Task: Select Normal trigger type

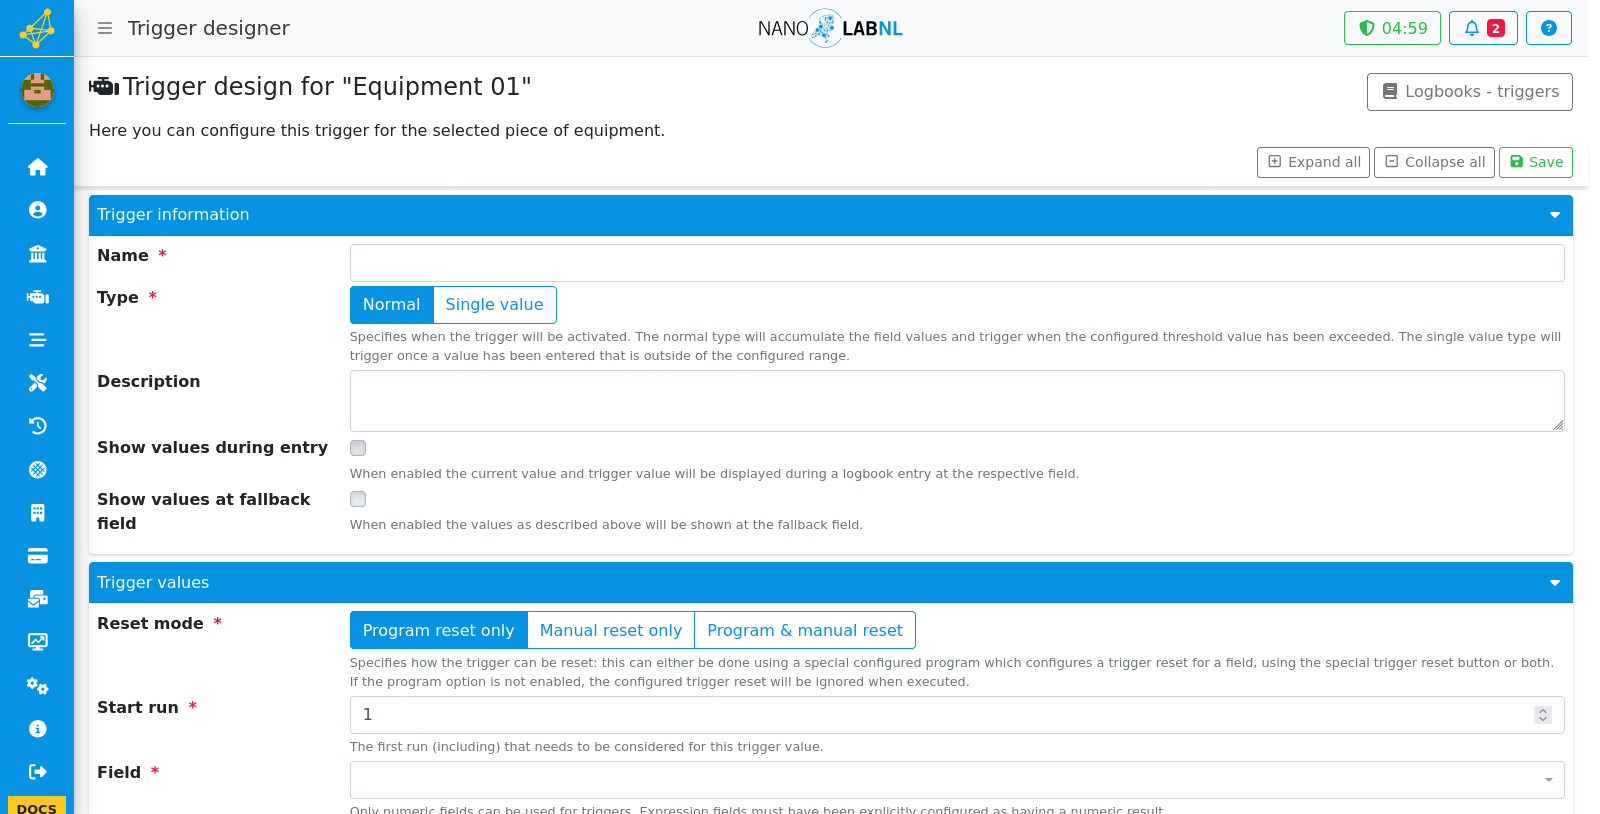Action: tap(391, 305)
